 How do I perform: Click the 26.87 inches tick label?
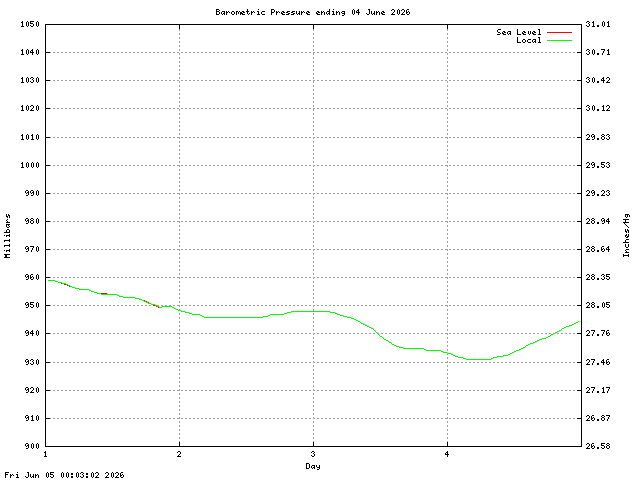pos(598,418)
